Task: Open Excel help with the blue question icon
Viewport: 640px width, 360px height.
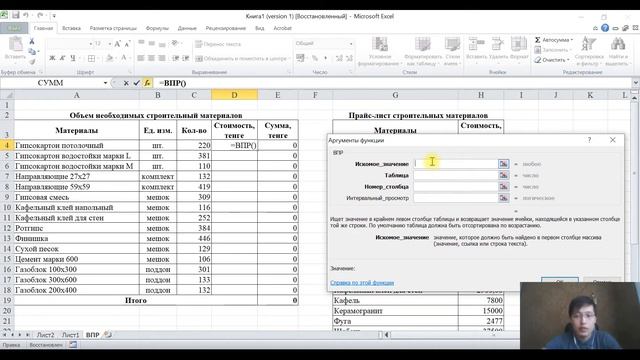Action: [x=605, y=28]
